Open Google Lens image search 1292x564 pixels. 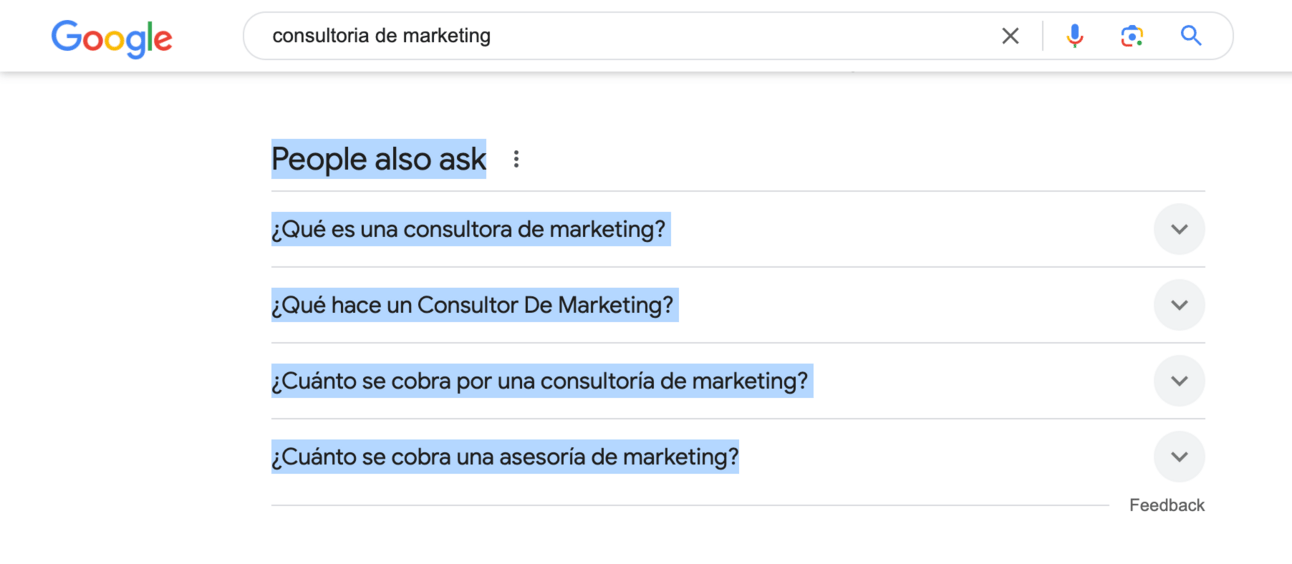coord(1132,36)
